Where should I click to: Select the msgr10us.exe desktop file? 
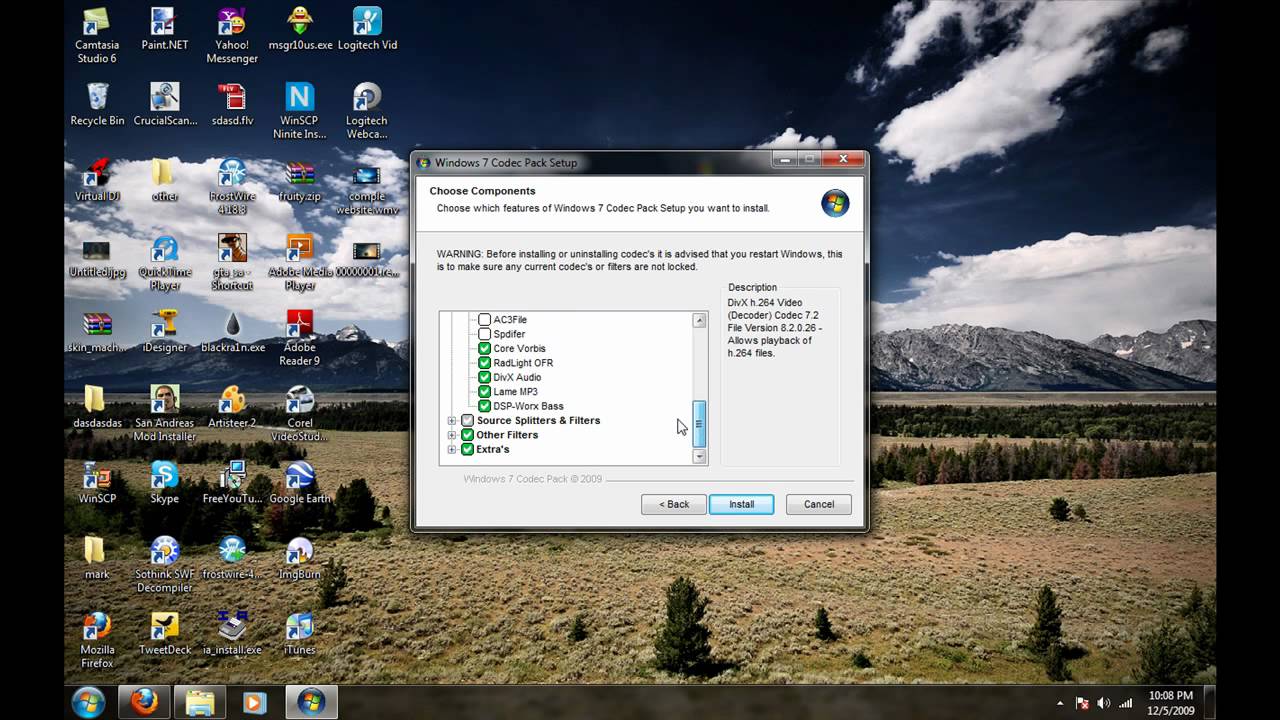[300, 28]
